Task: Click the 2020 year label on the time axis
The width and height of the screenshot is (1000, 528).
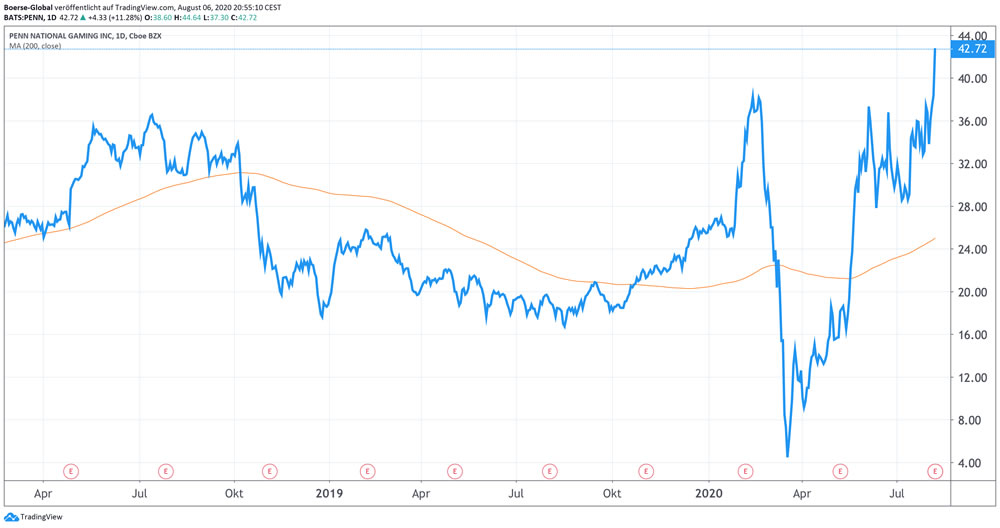Action: pos(709,494)
